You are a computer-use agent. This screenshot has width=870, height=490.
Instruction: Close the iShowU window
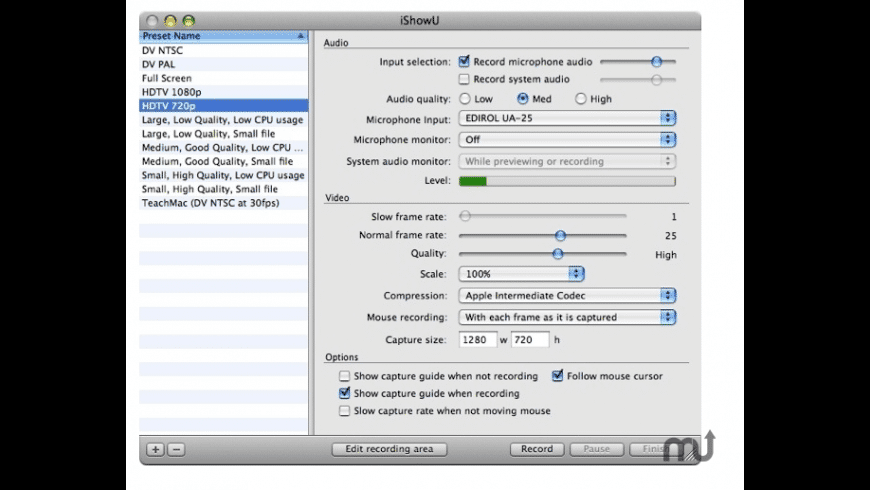[x=151, y=21]
